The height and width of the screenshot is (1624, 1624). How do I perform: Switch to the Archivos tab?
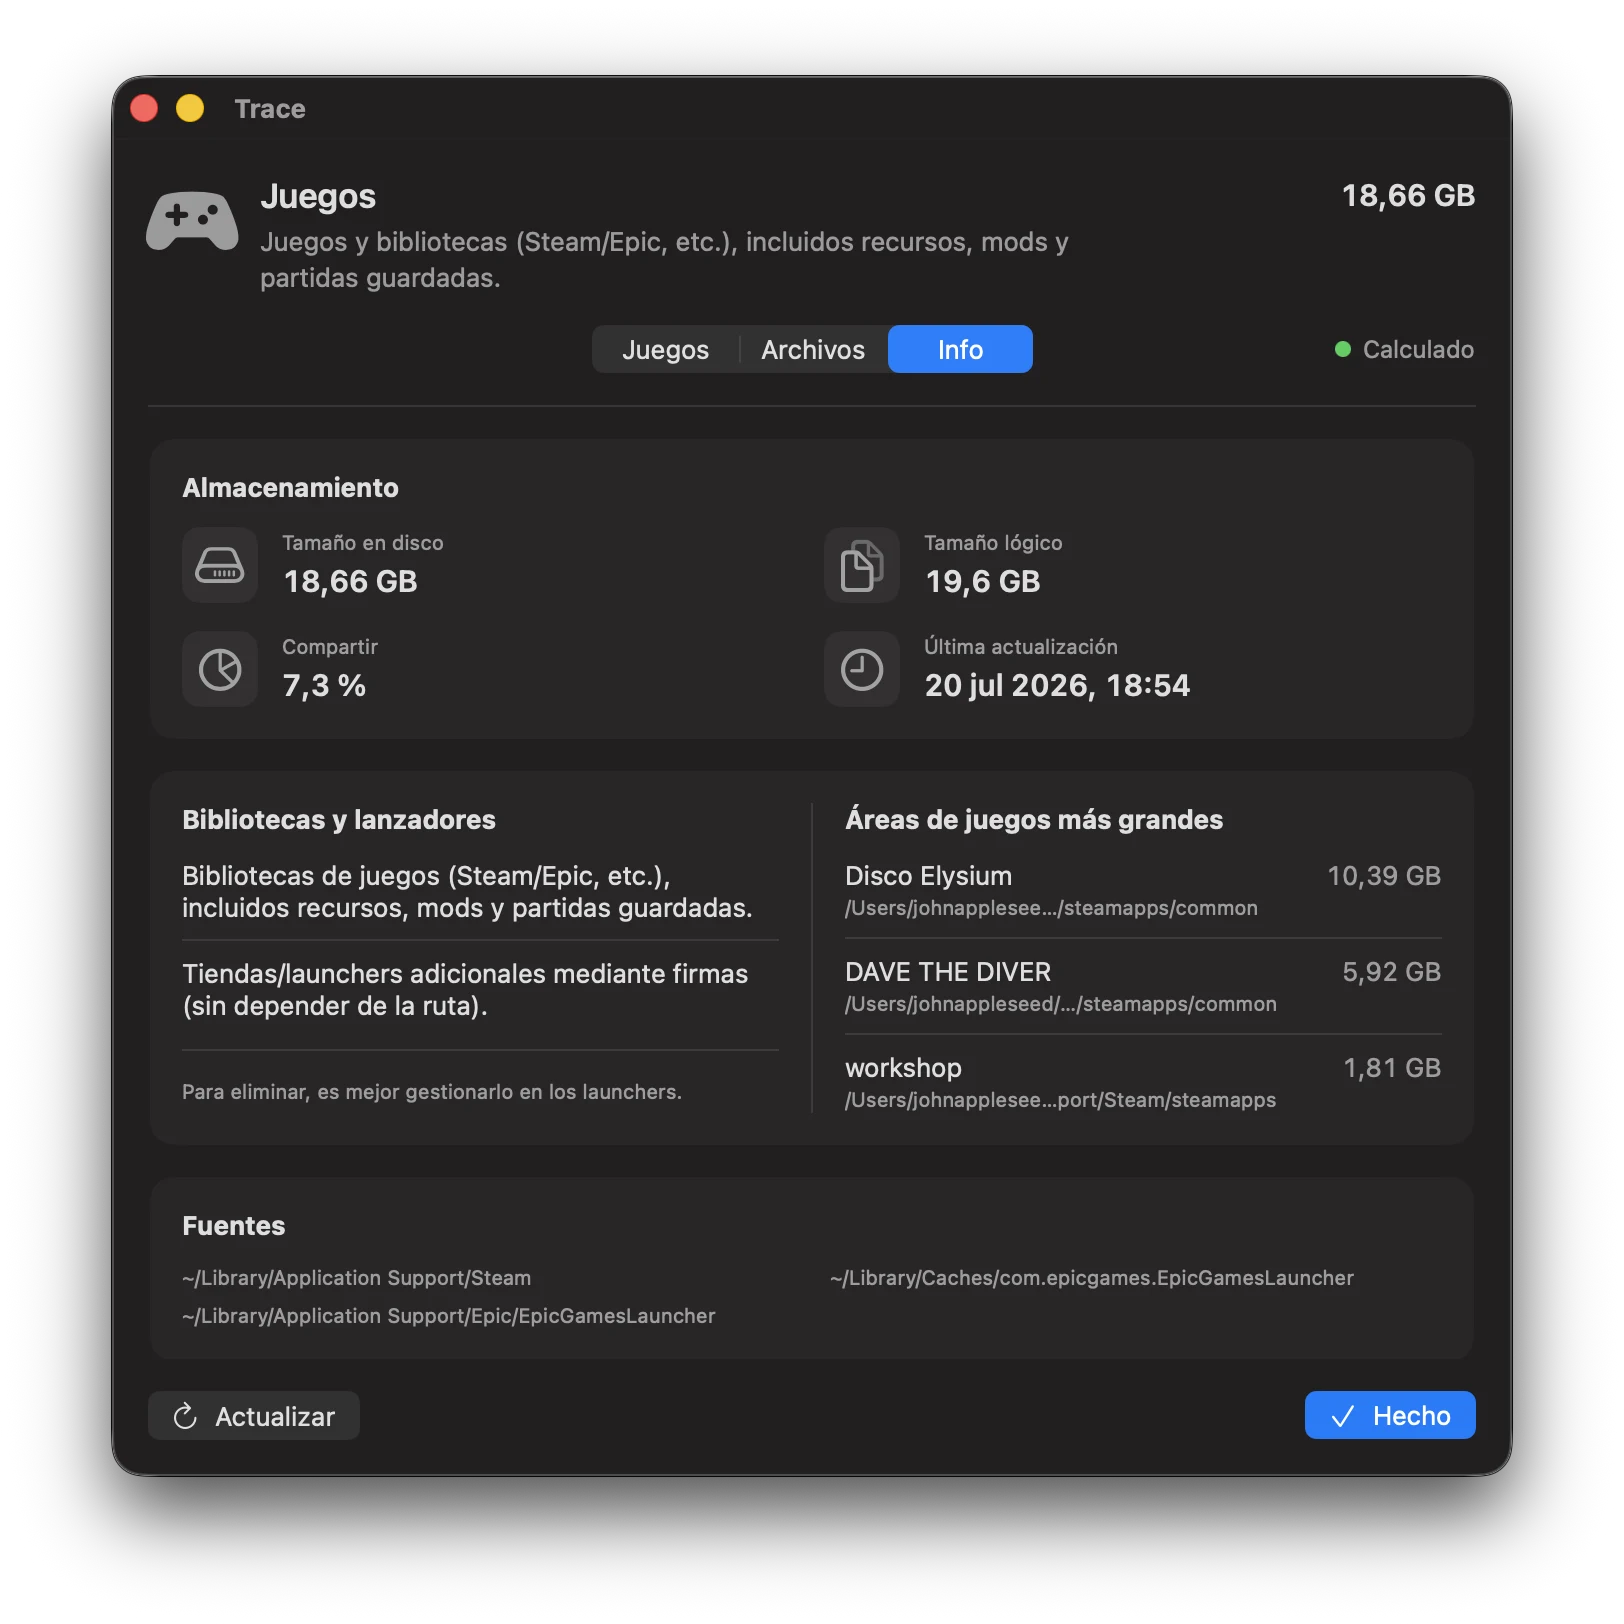point(813,349)
